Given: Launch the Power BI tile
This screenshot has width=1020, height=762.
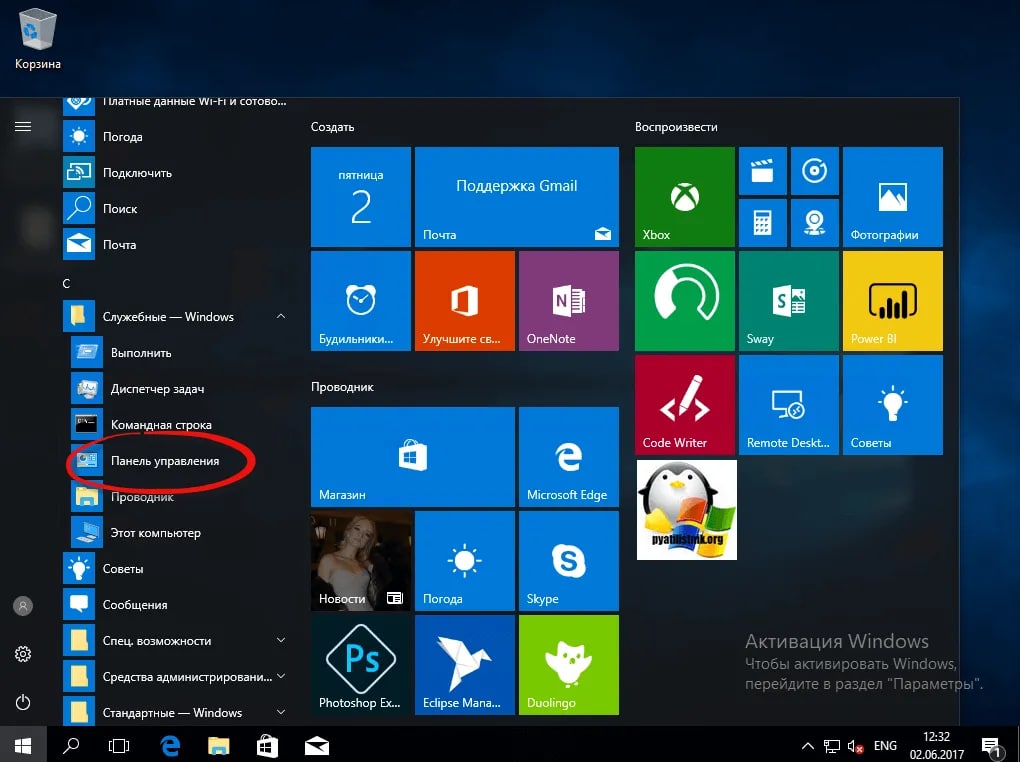Looking at the screenshot, I should [x=892, y=301].
